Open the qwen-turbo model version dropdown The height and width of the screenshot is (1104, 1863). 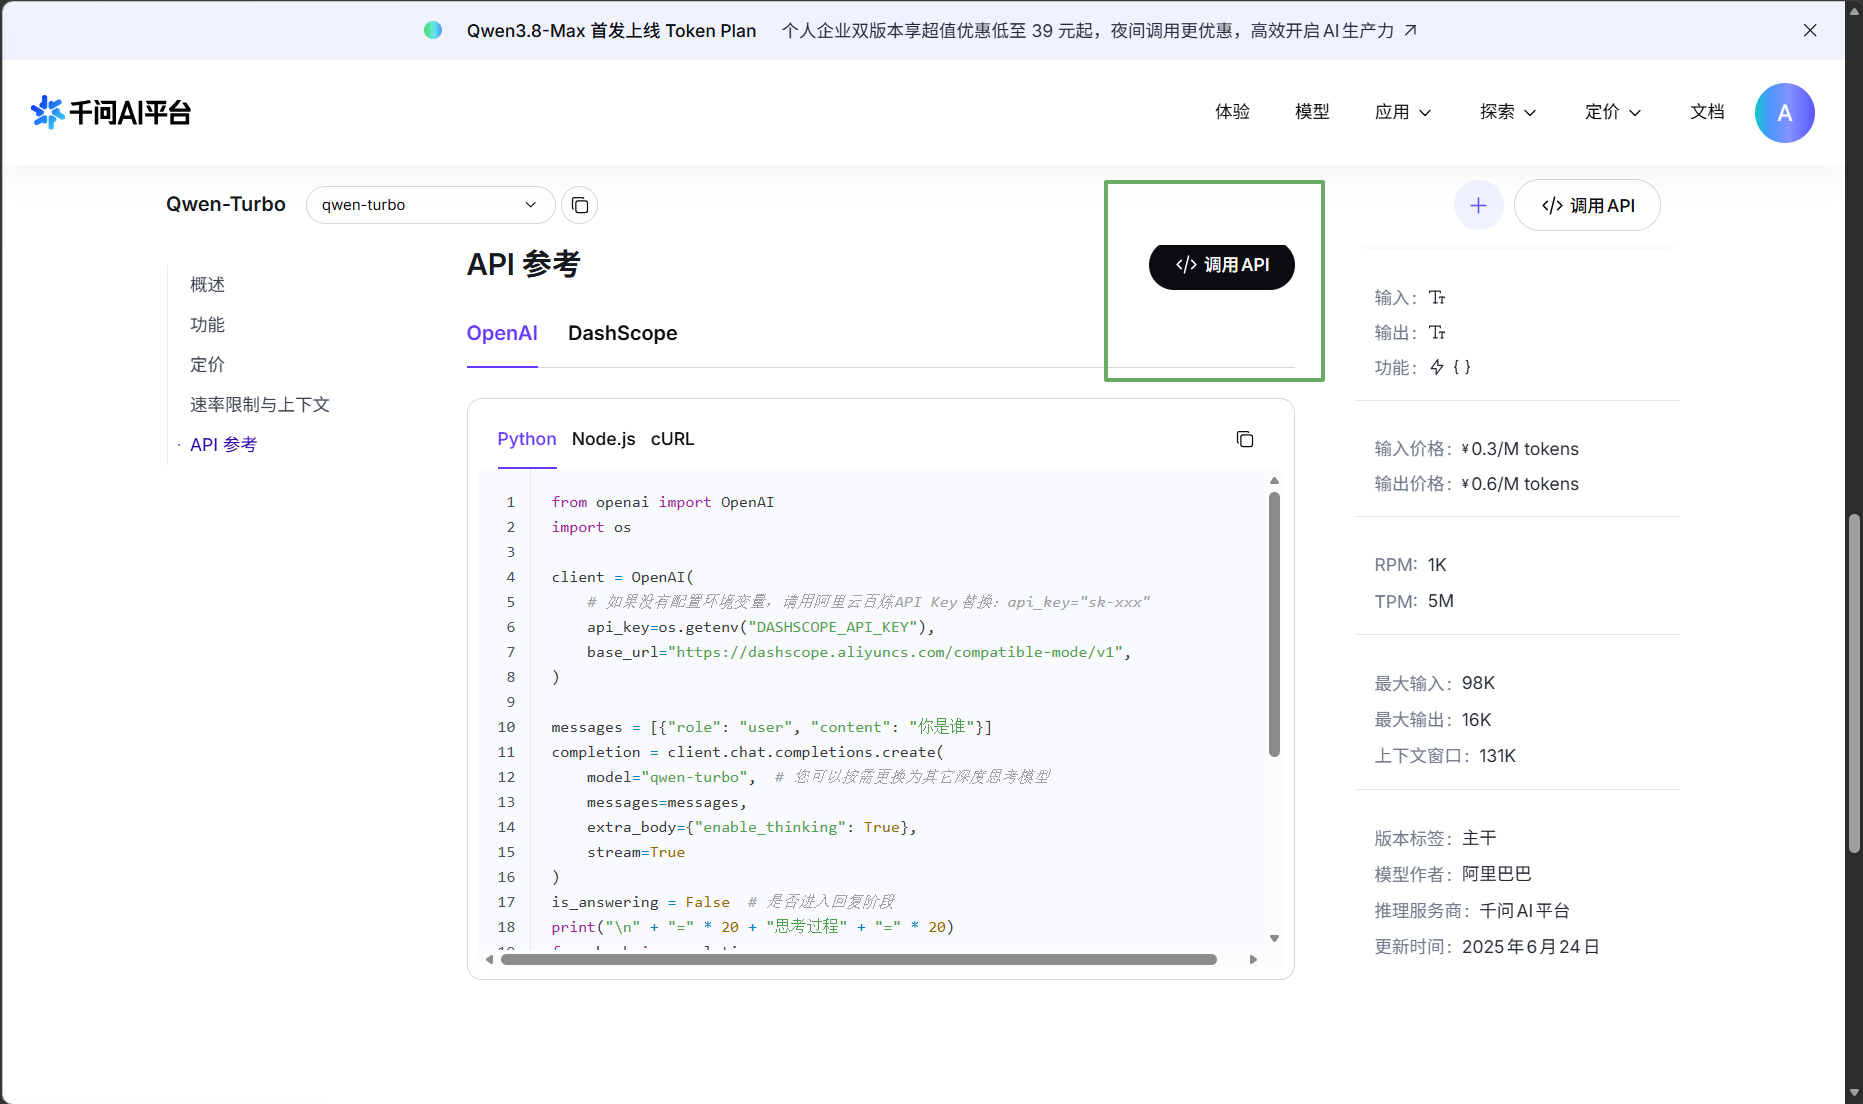coord(430,205)
